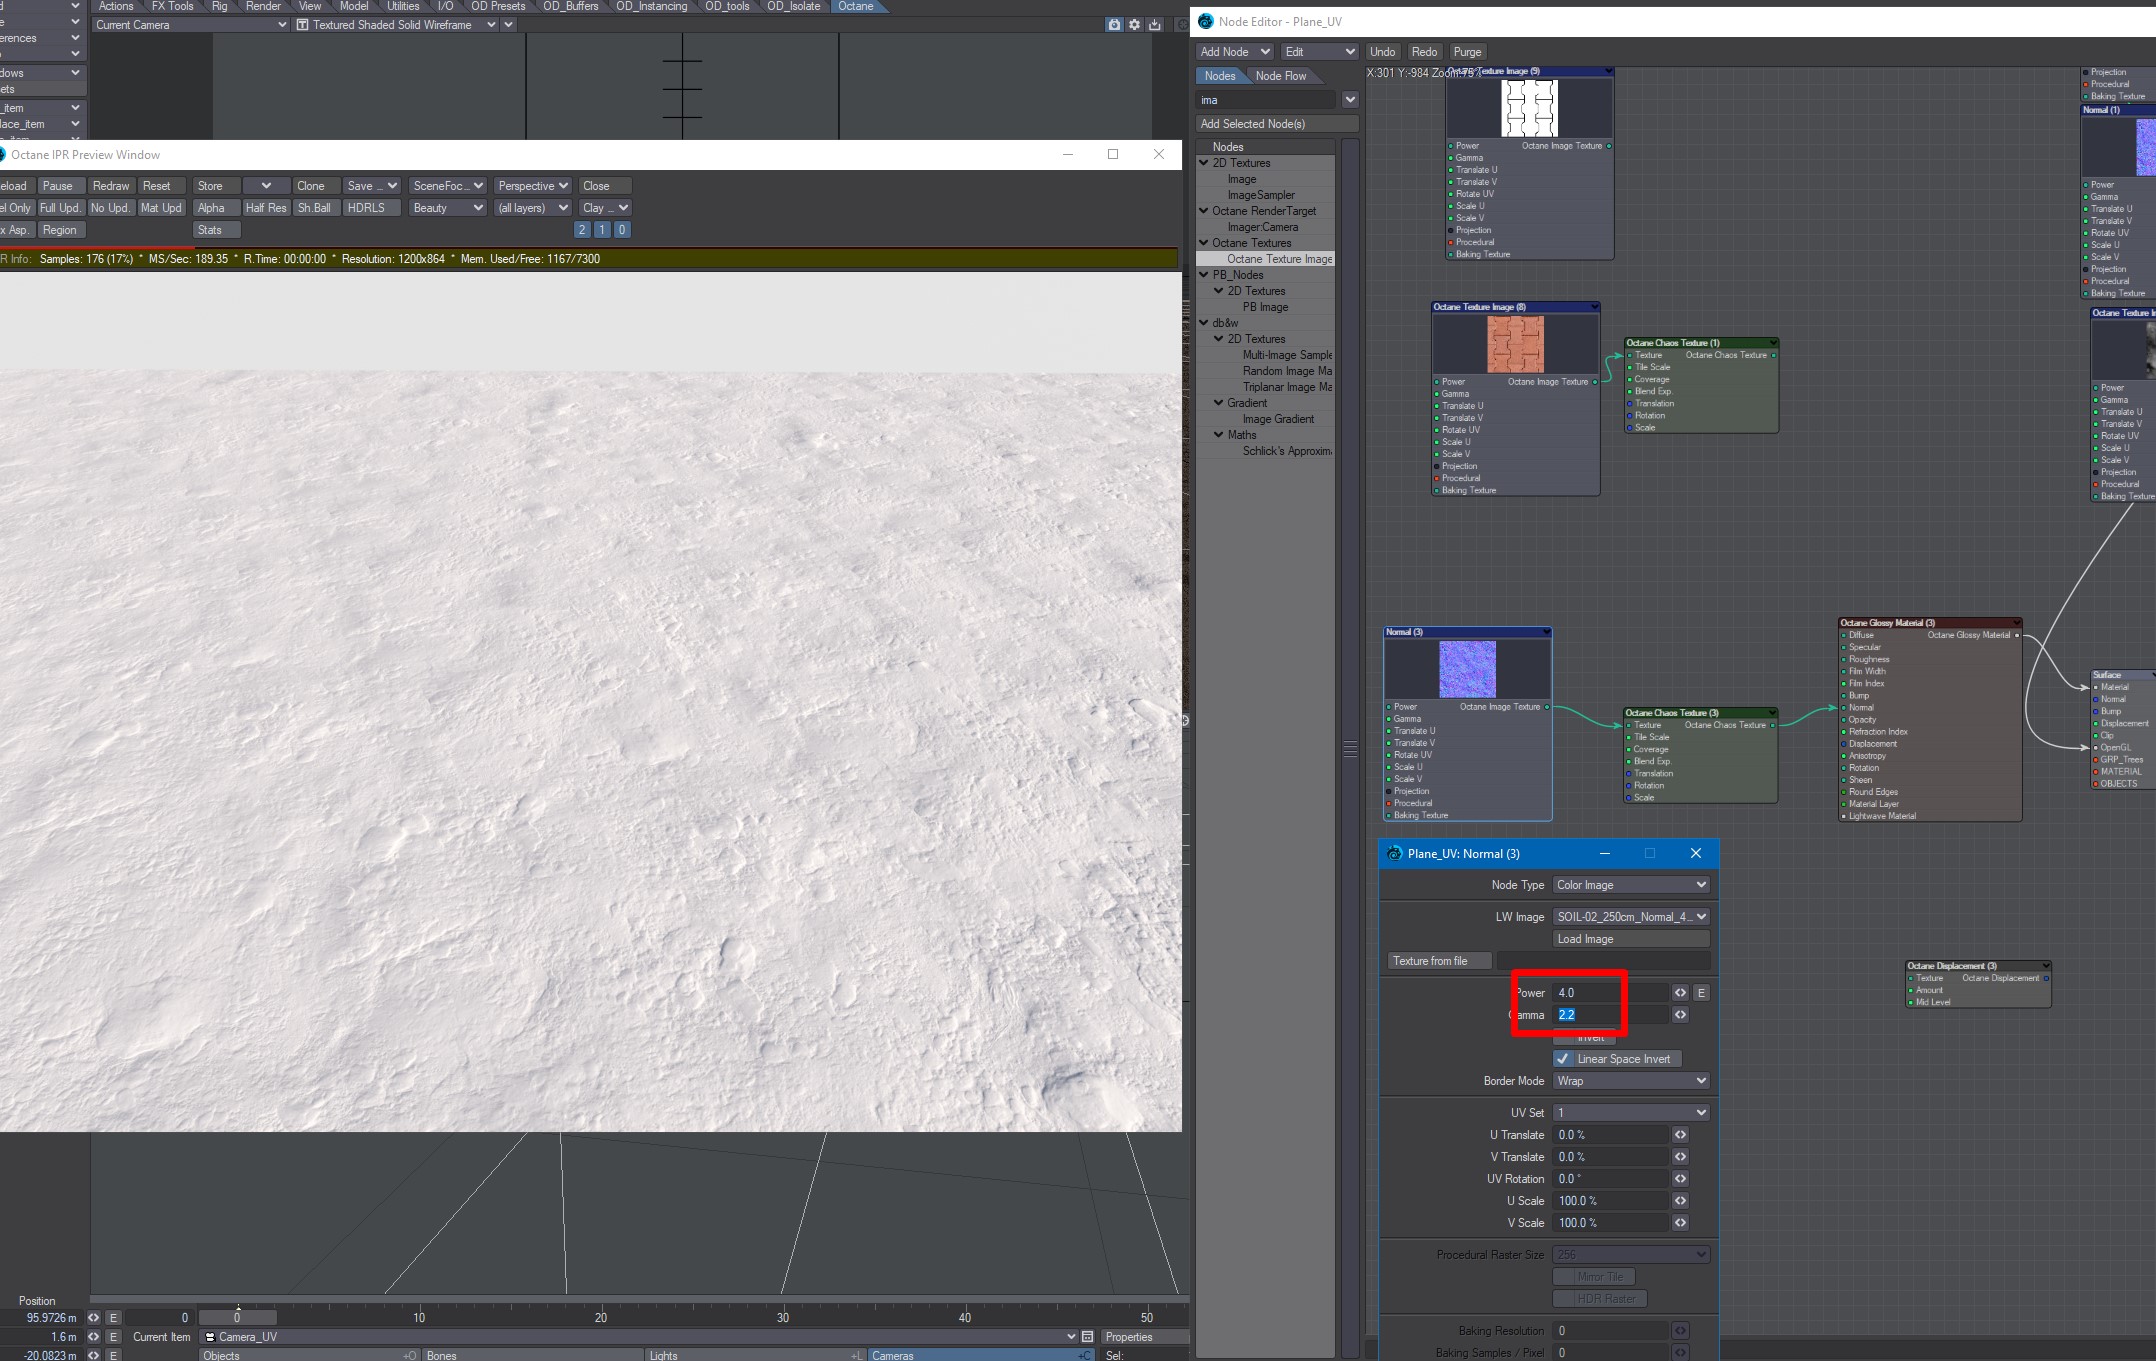The width and height of the screenshot is (2156, 1361).
Task: Click V Scale value arrows icon
Action: (1680, 1223)
